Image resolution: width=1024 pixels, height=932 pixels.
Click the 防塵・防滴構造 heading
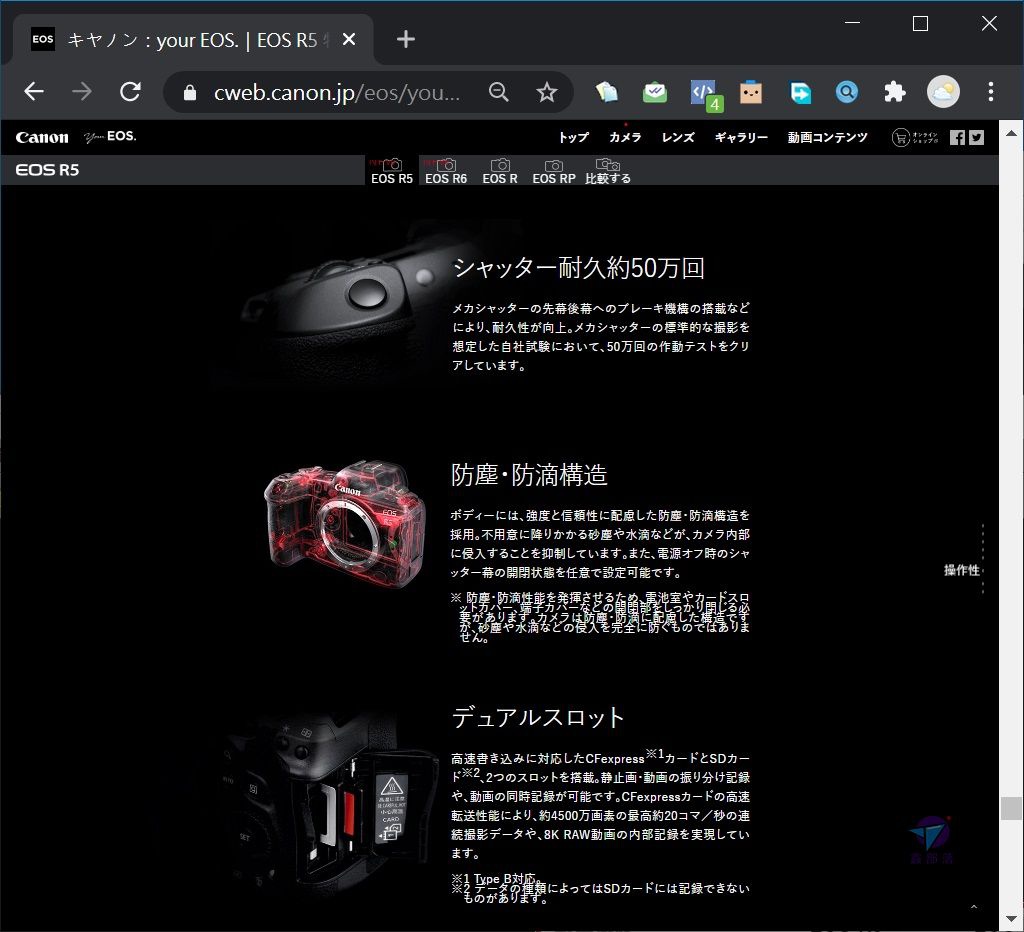(529, 475)
